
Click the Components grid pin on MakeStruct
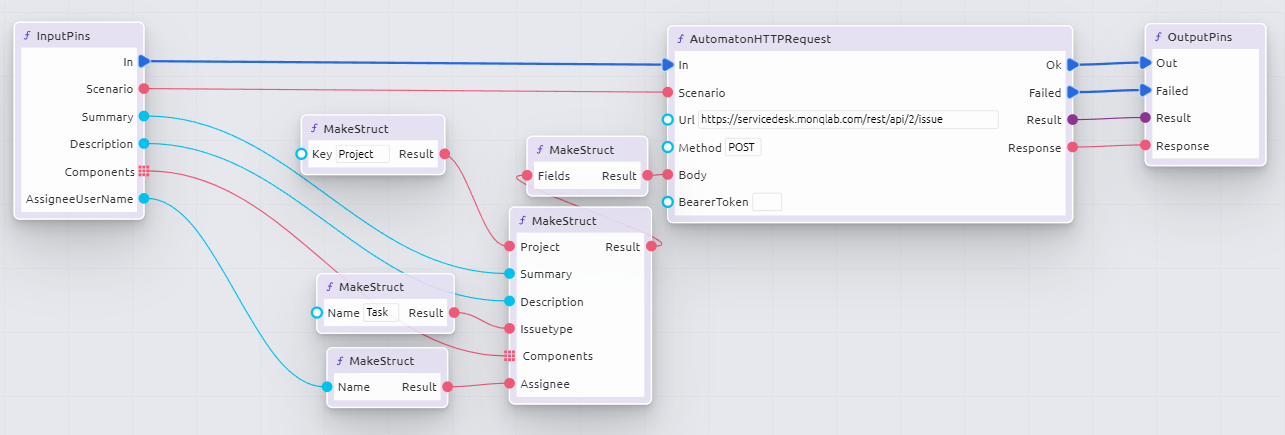(x=510, y=356)
